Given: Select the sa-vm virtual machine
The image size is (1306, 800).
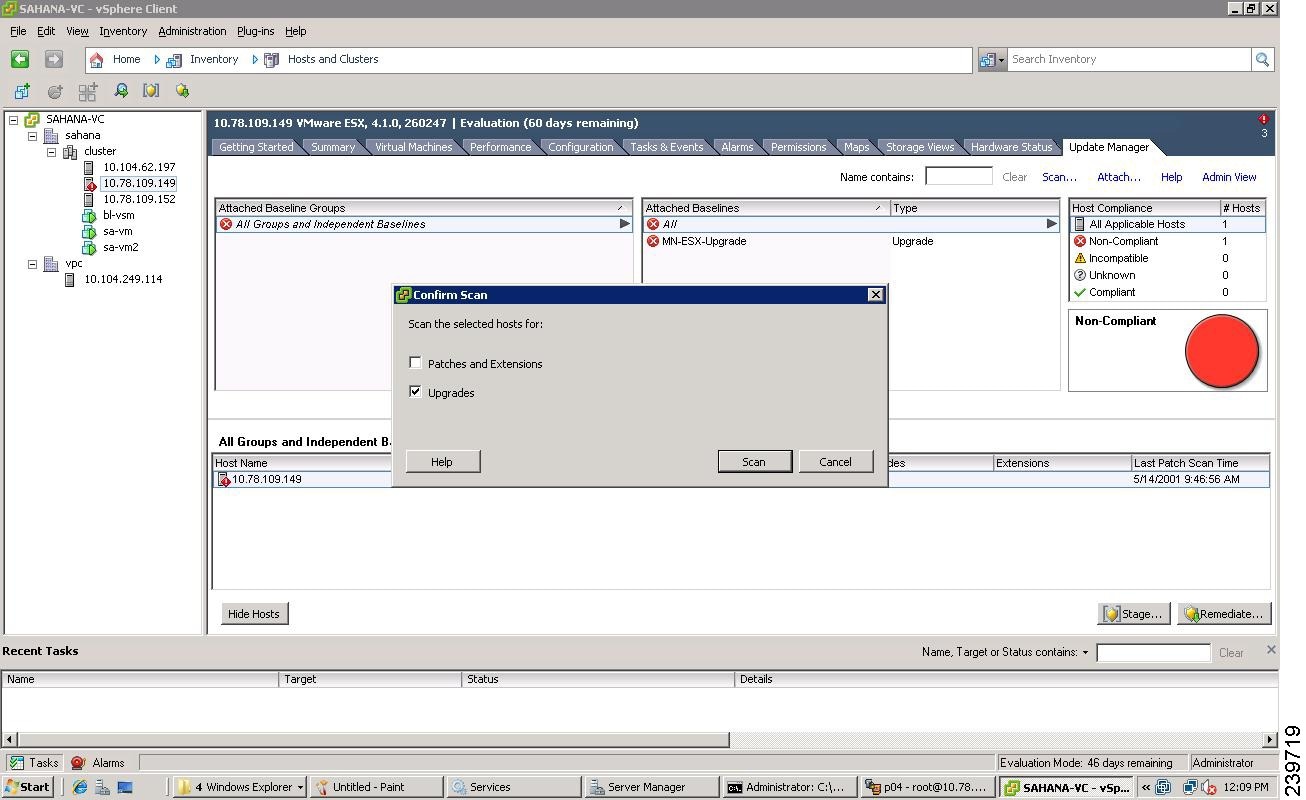Looking at the screenshot, I should [117, 231].
